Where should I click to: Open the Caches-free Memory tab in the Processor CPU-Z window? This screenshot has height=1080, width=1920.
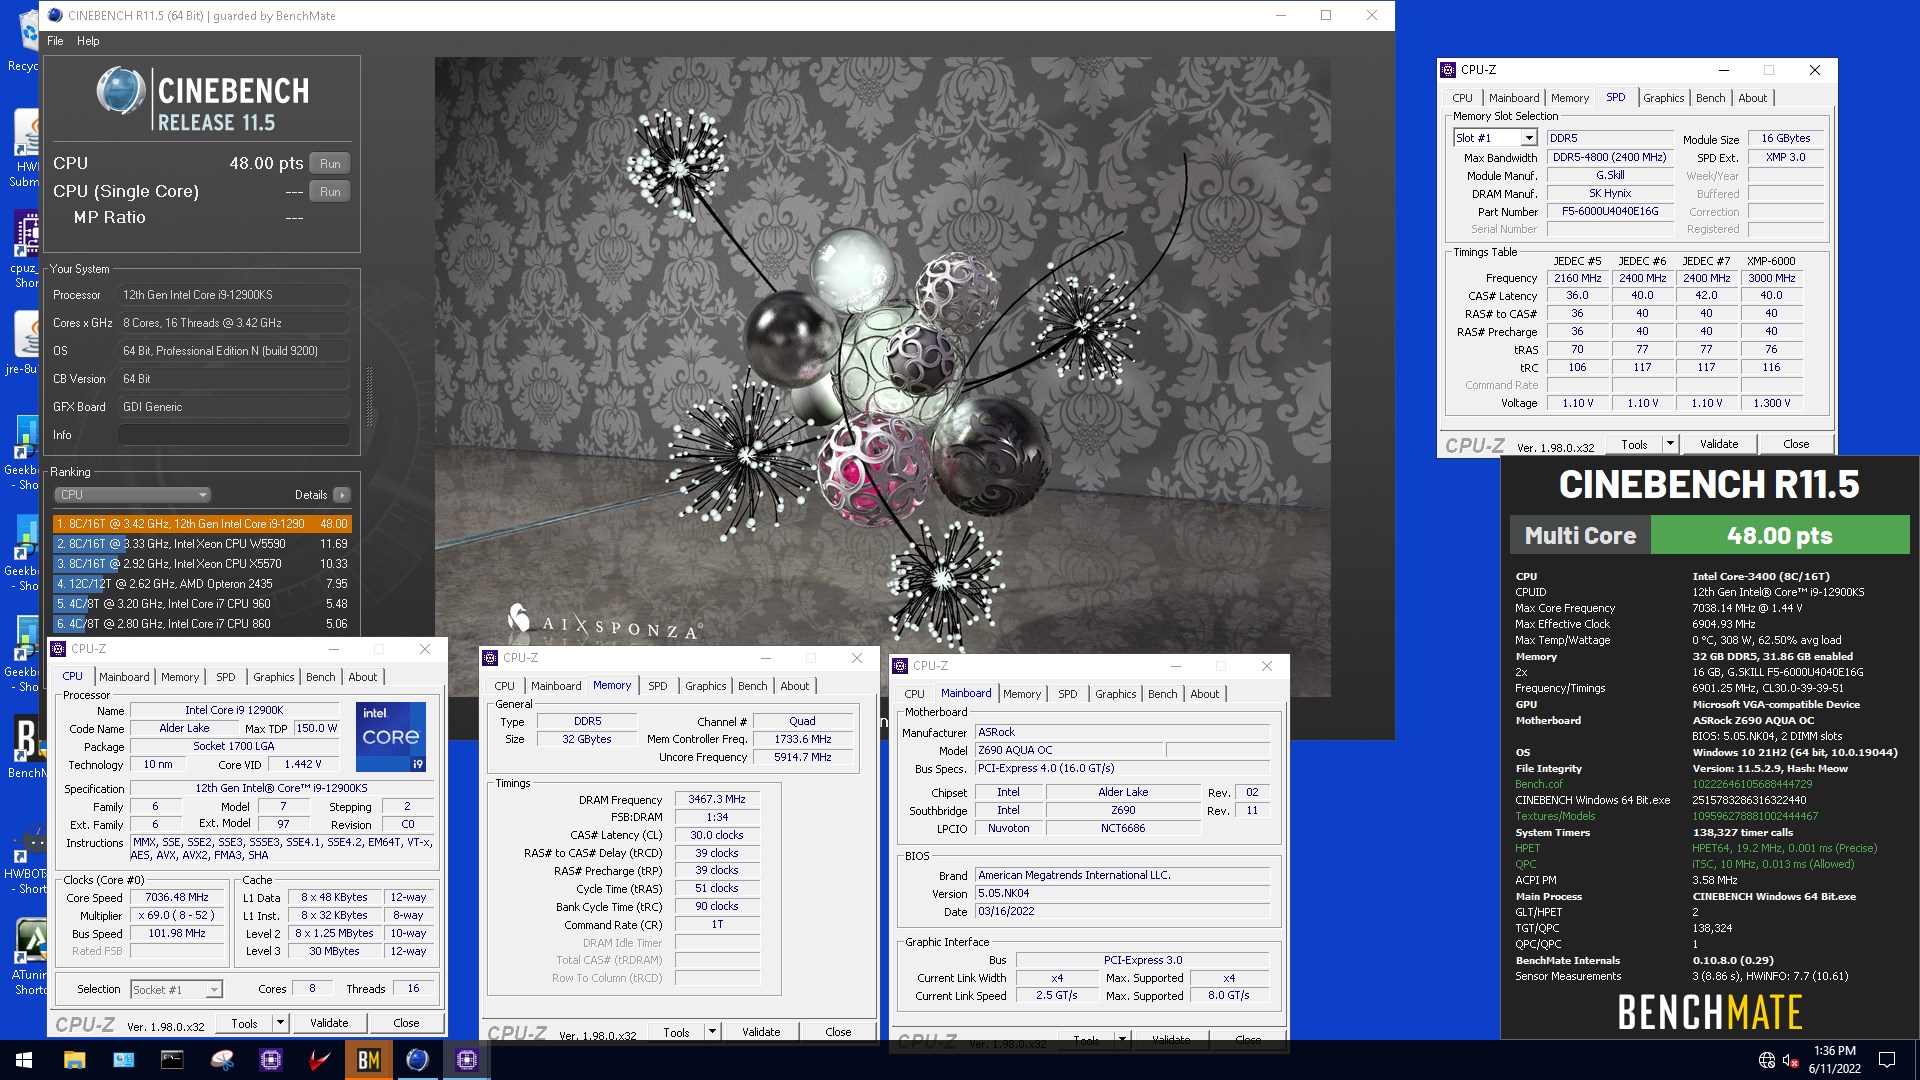click(x=180, y=677)
